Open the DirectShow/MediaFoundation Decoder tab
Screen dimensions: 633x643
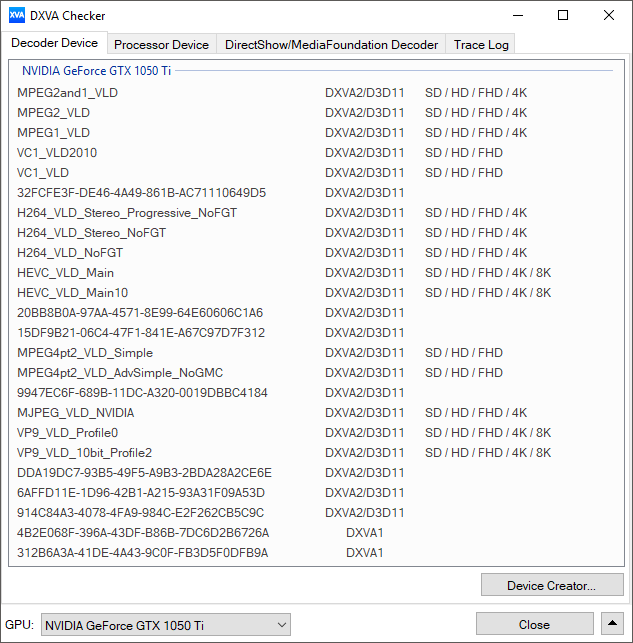tap(331, 44)
